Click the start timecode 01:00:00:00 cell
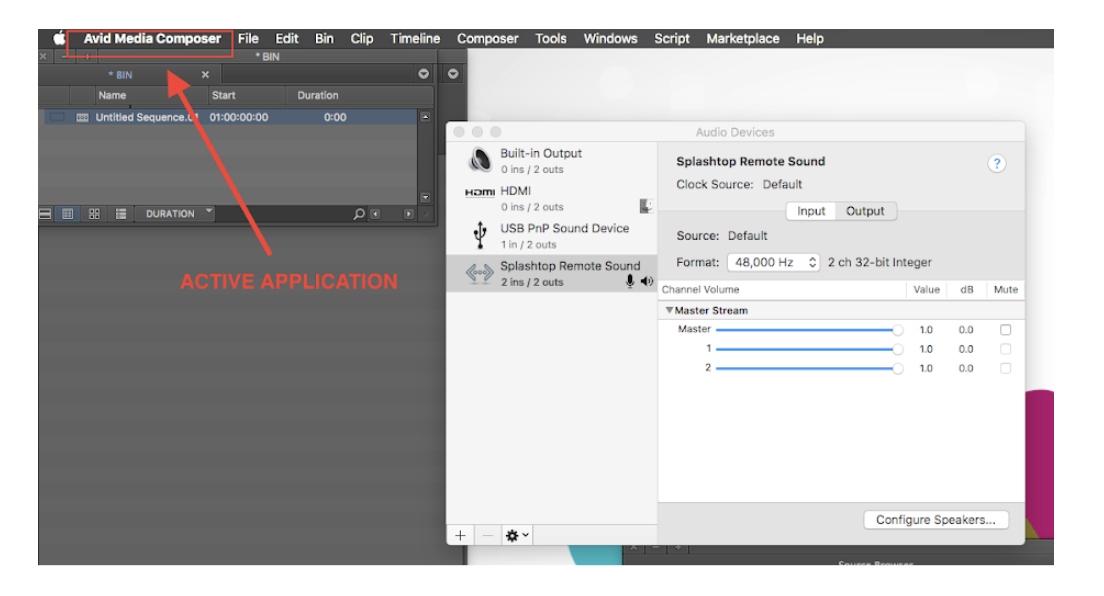 point(239,117)
